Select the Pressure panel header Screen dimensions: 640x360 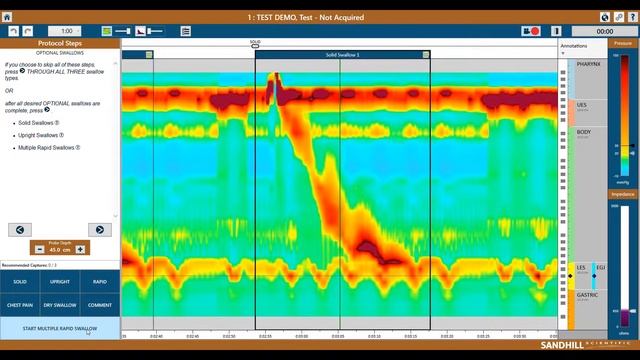click(623, 43)
